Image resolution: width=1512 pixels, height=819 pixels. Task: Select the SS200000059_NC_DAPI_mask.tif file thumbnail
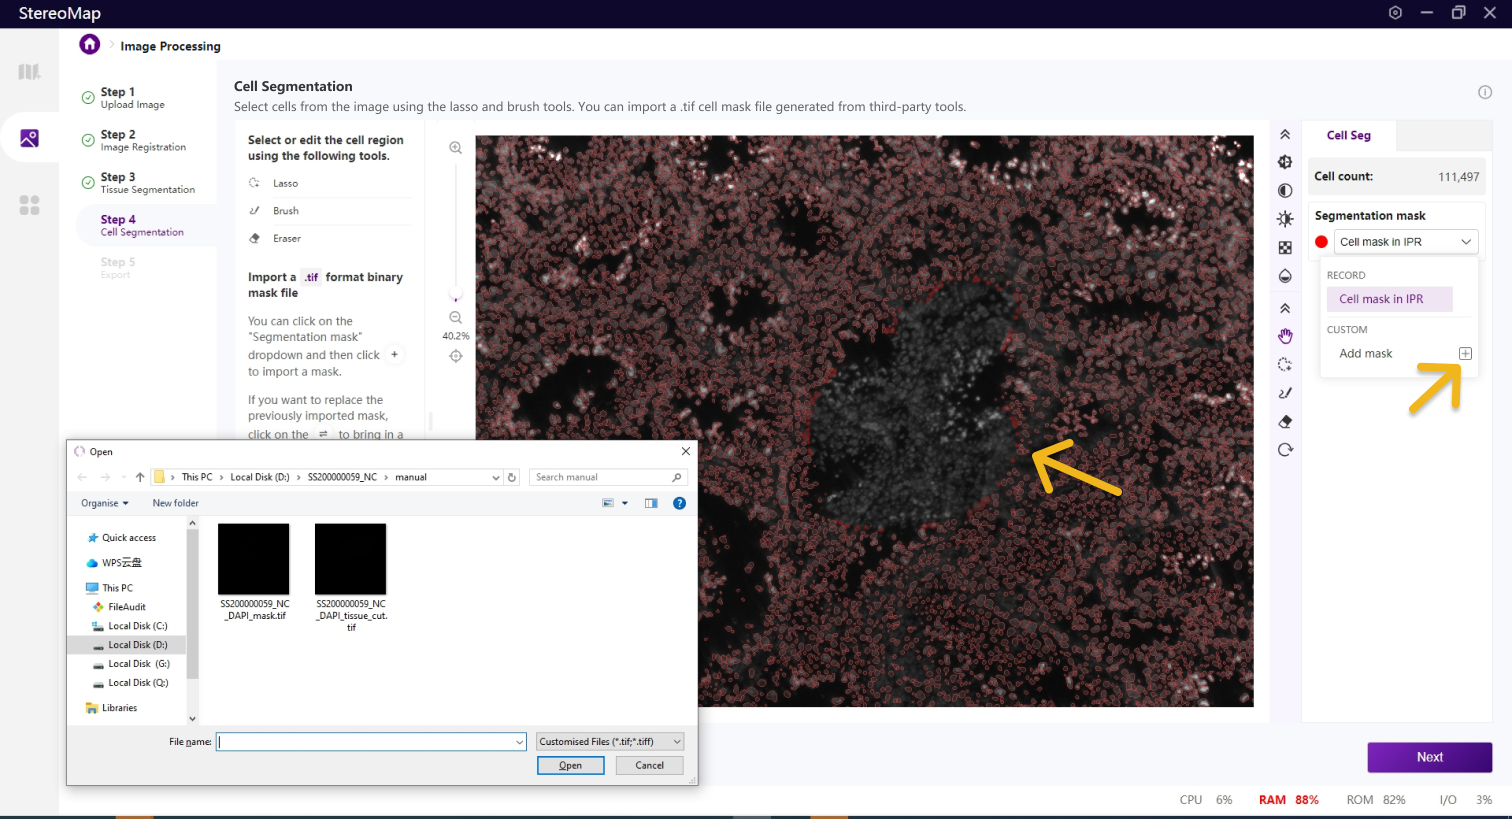254,560
